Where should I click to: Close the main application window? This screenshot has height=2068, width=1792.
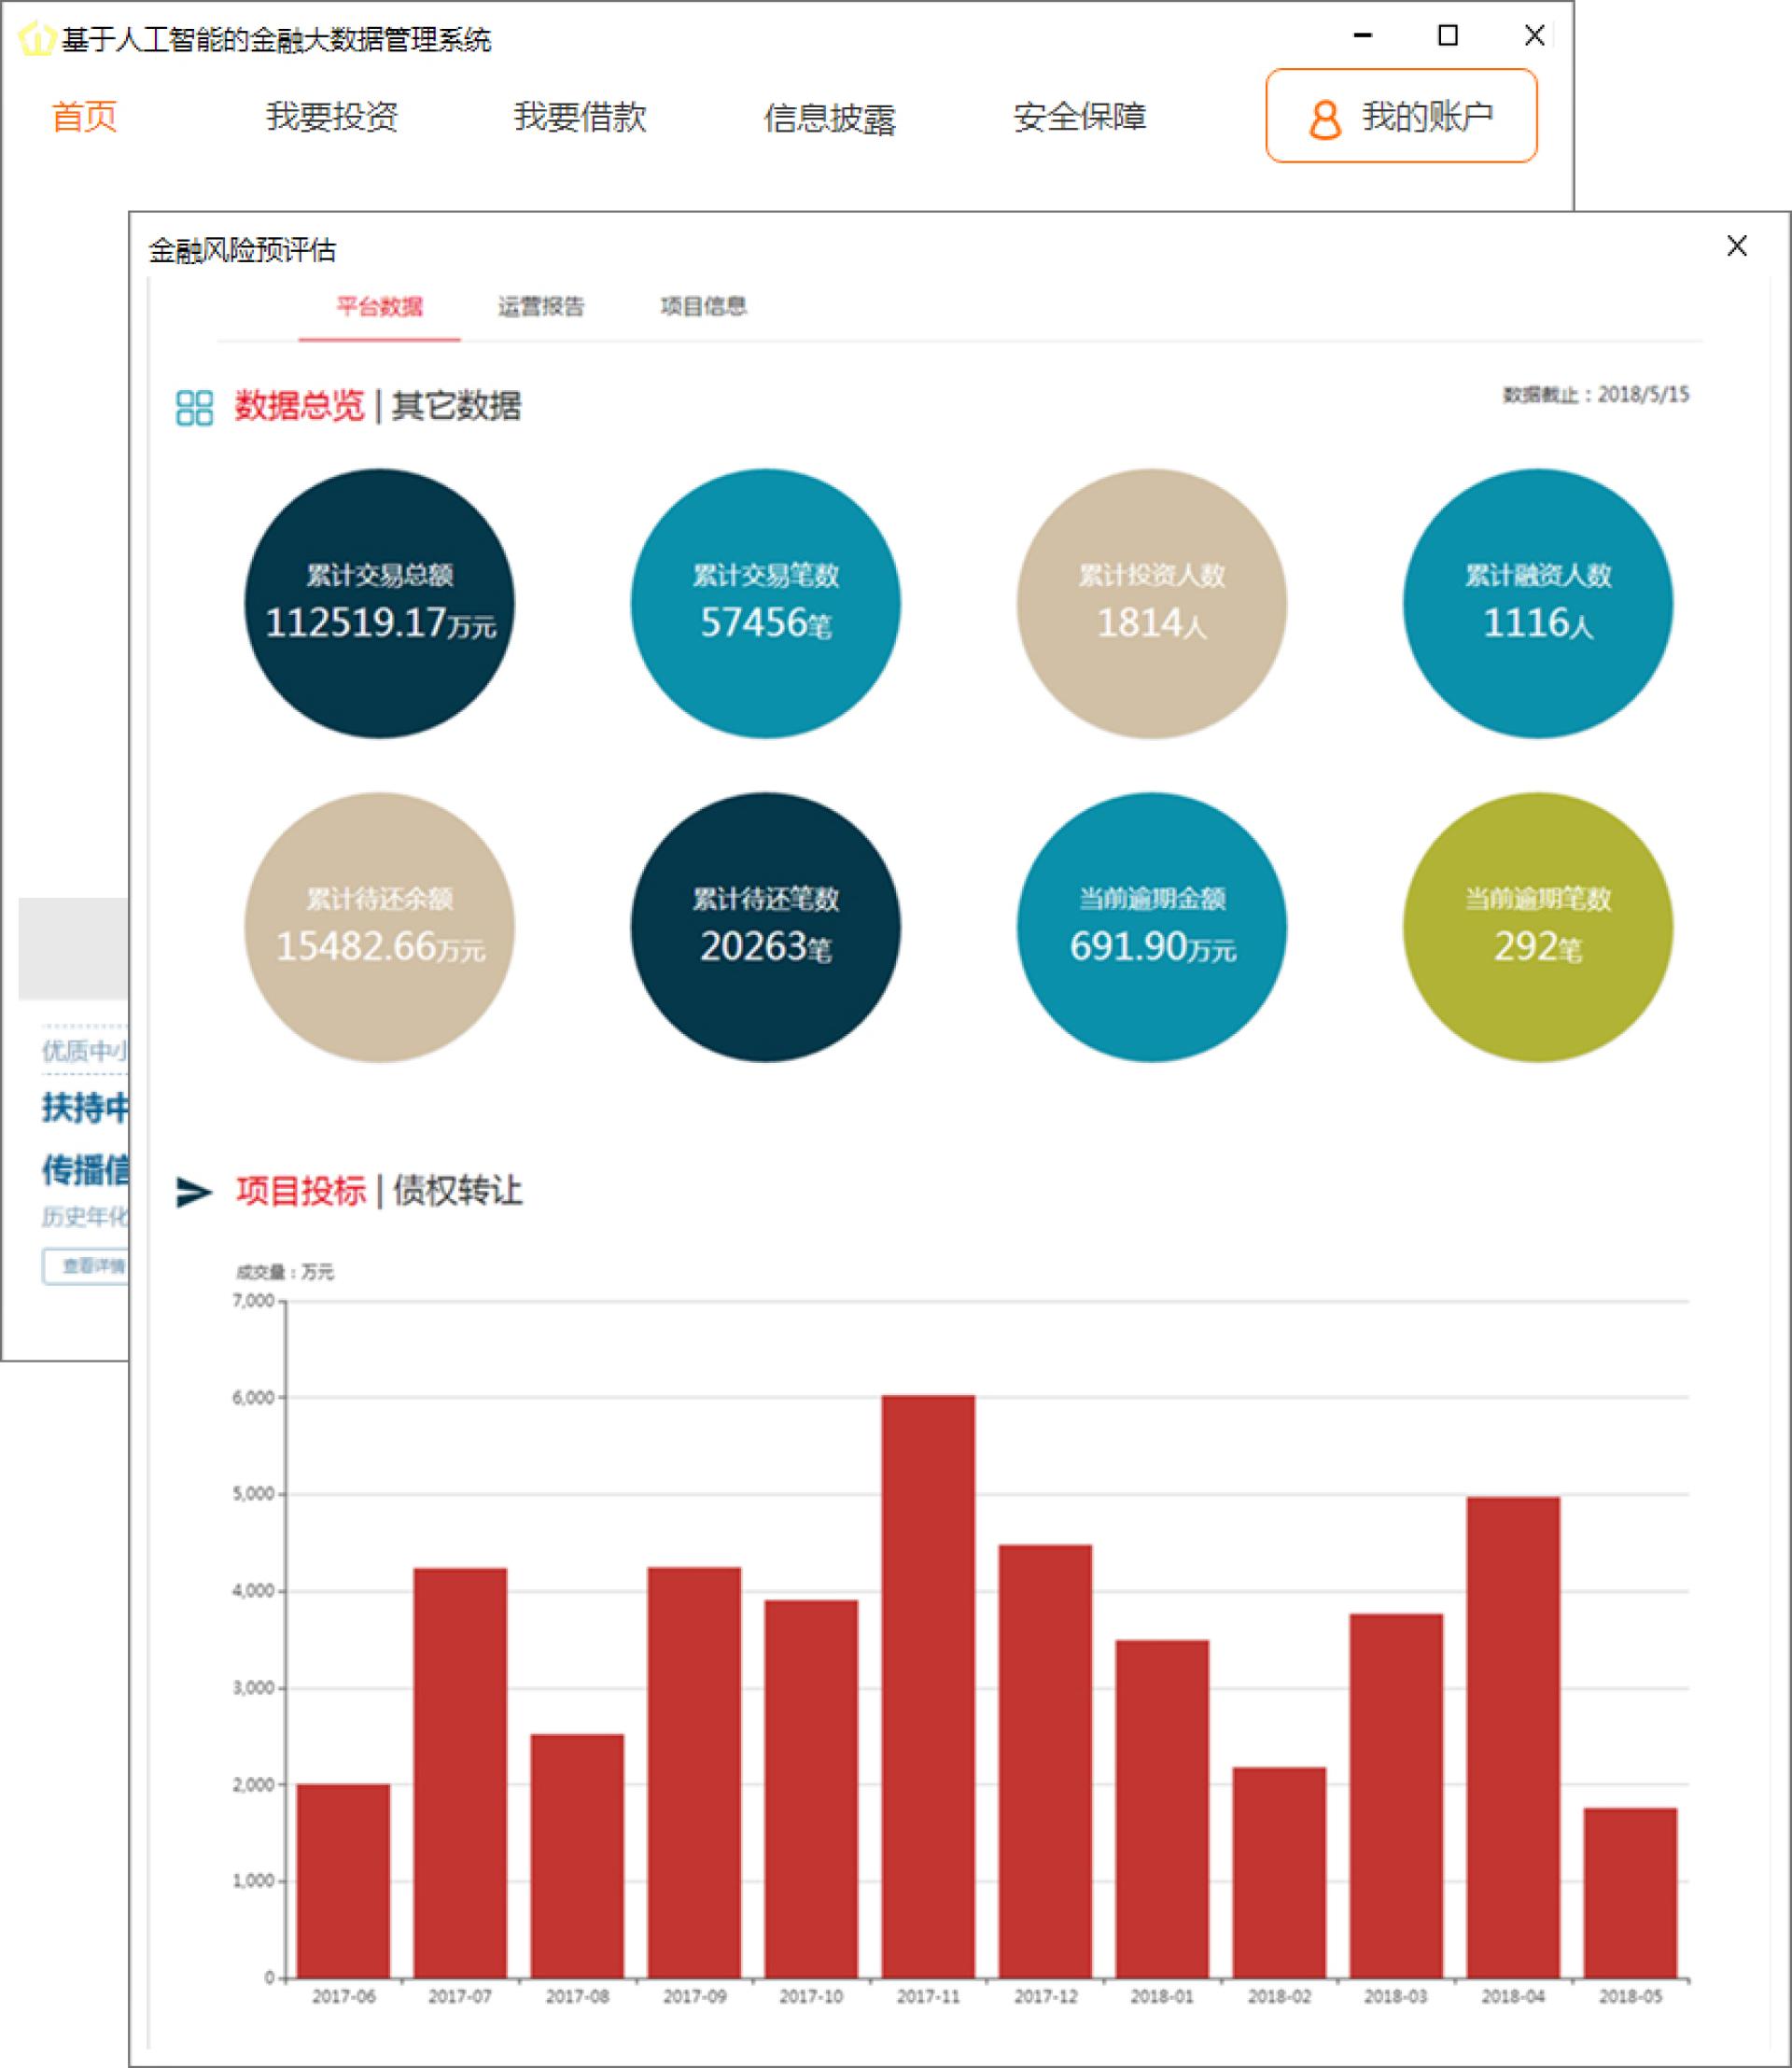[1534, 36]
